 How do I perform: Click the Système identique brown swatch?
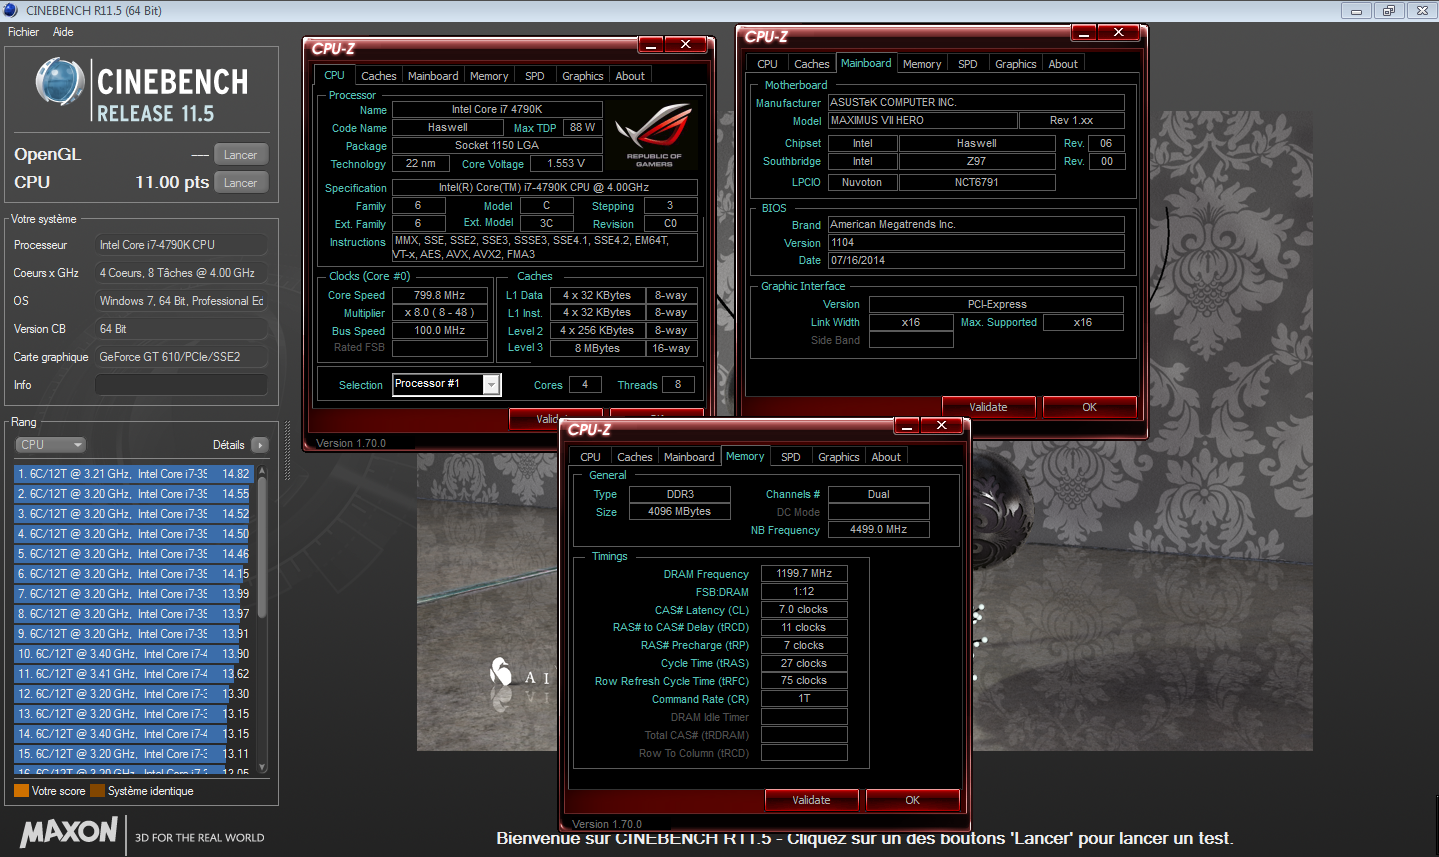[x=97, y=791]
